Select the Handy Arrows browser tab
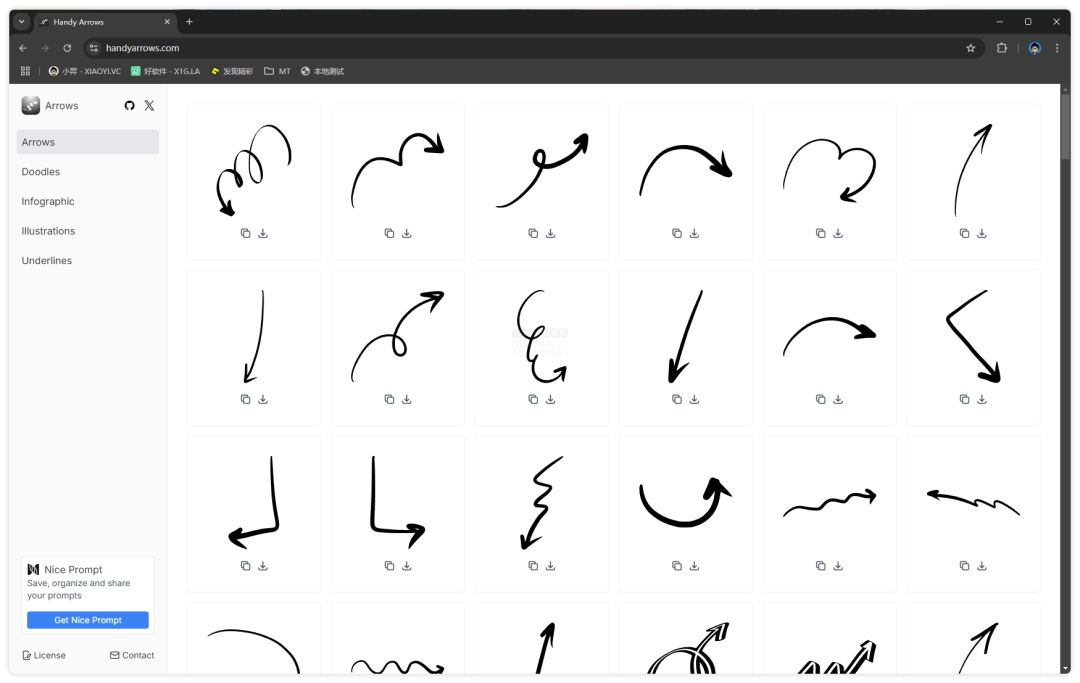This screenshot has width=1080, height=683. [x=105, y=22]
